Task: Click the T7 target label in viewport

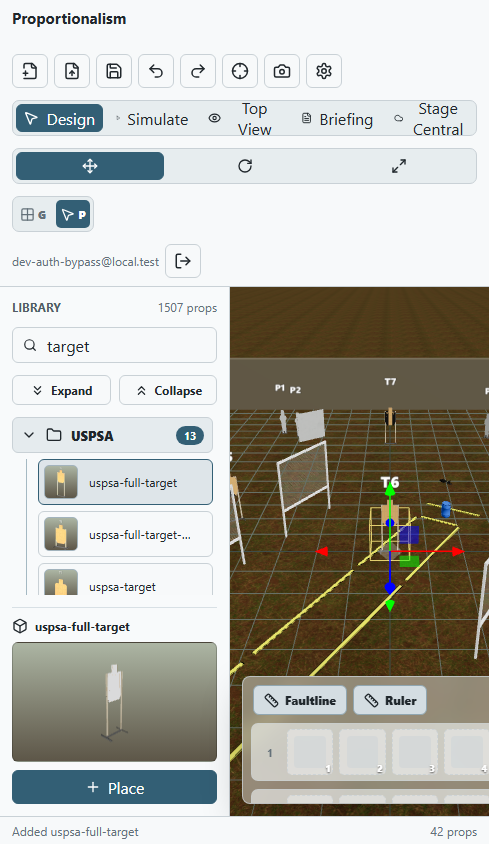Action: pos(390,382)
